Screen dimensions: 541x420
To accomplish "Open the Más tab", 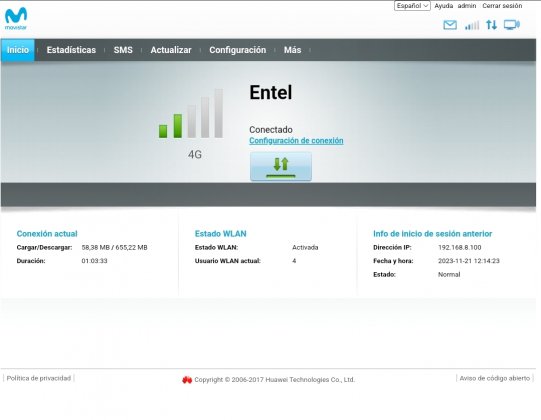I will click(292, 50).
